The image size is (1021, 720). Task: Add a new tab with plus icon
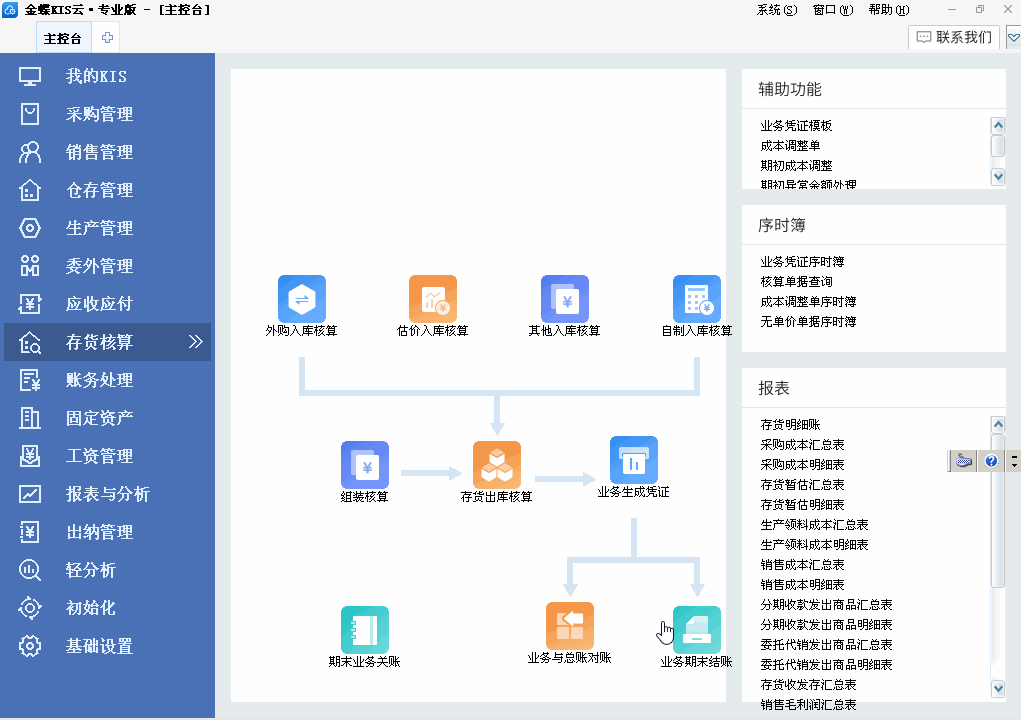click(x=107, y=38)
